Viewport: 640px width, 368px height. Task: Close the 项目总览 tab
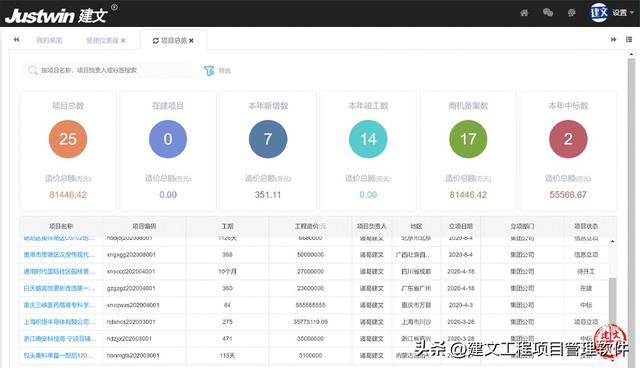(x=191, y=40)
